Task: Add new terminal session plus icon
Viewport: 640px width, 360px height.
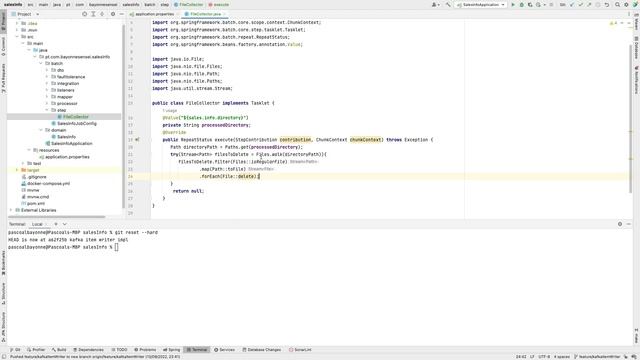Action: tap(56, 224)
